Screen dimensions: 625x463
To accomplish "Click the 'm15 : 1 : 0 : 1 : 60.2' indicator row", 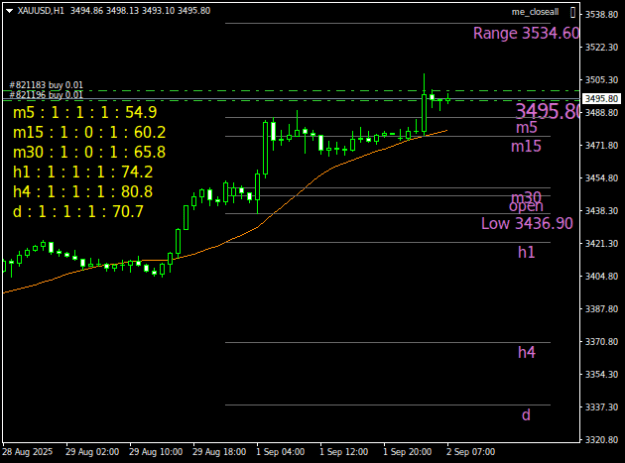I will point(89,132).
